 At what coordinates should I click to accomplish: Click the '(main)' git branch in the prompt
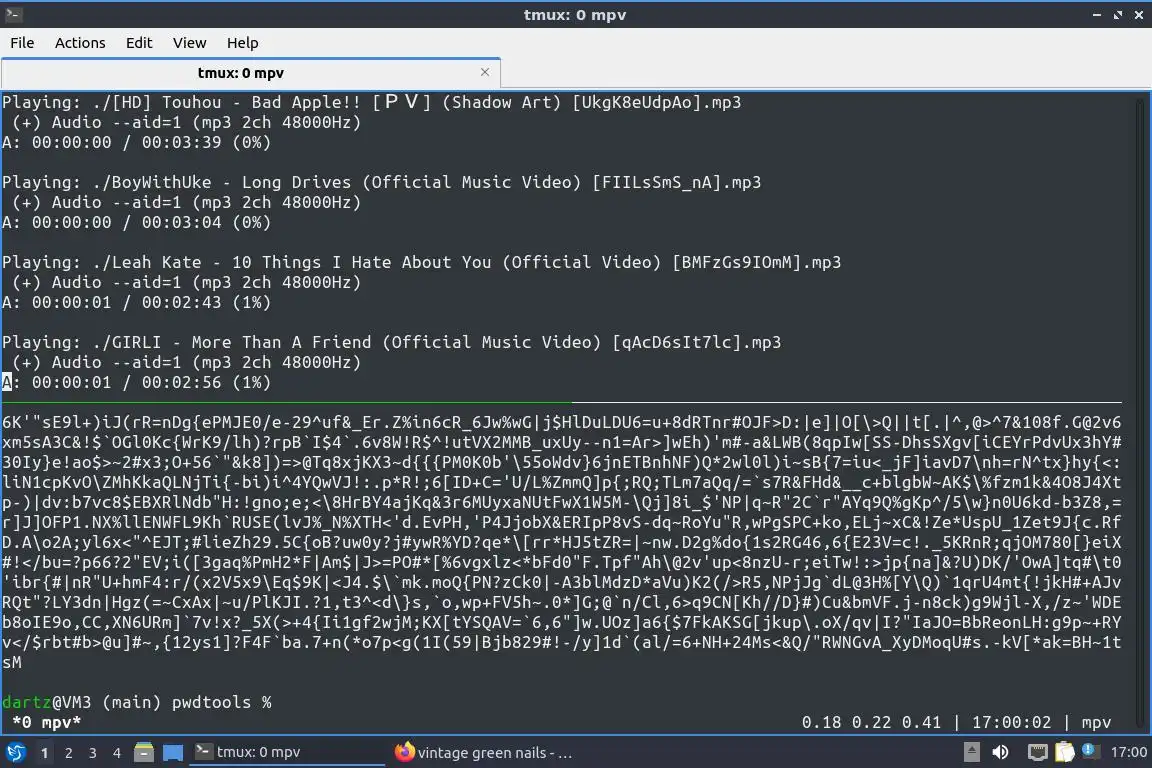[132, 702]
